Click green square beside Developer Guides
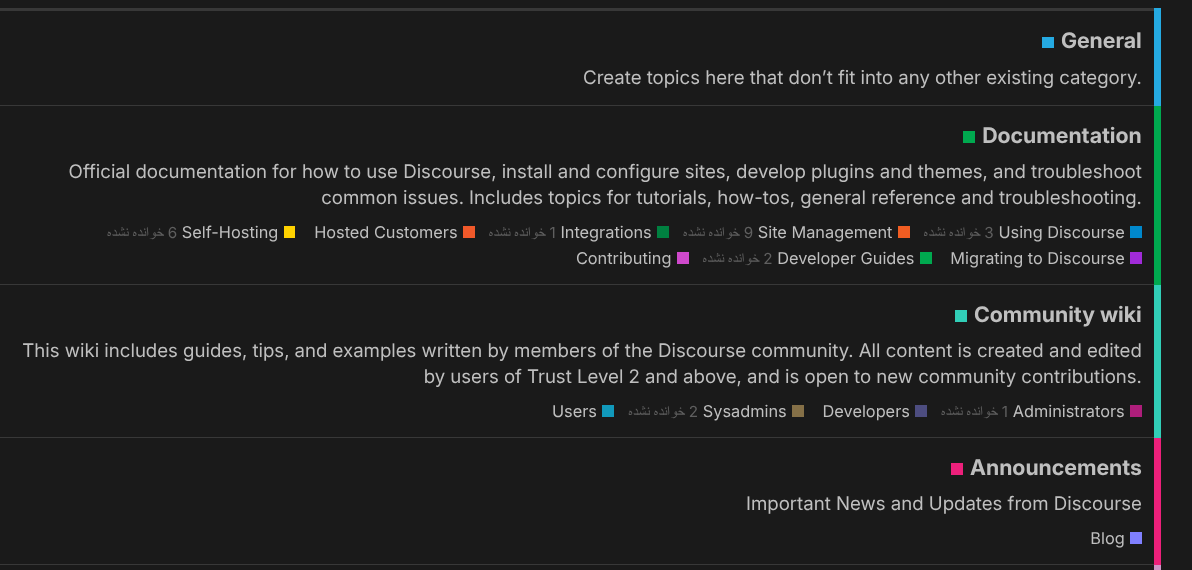Viewport: 1192px width, 570px height. (x=926, y=258)
